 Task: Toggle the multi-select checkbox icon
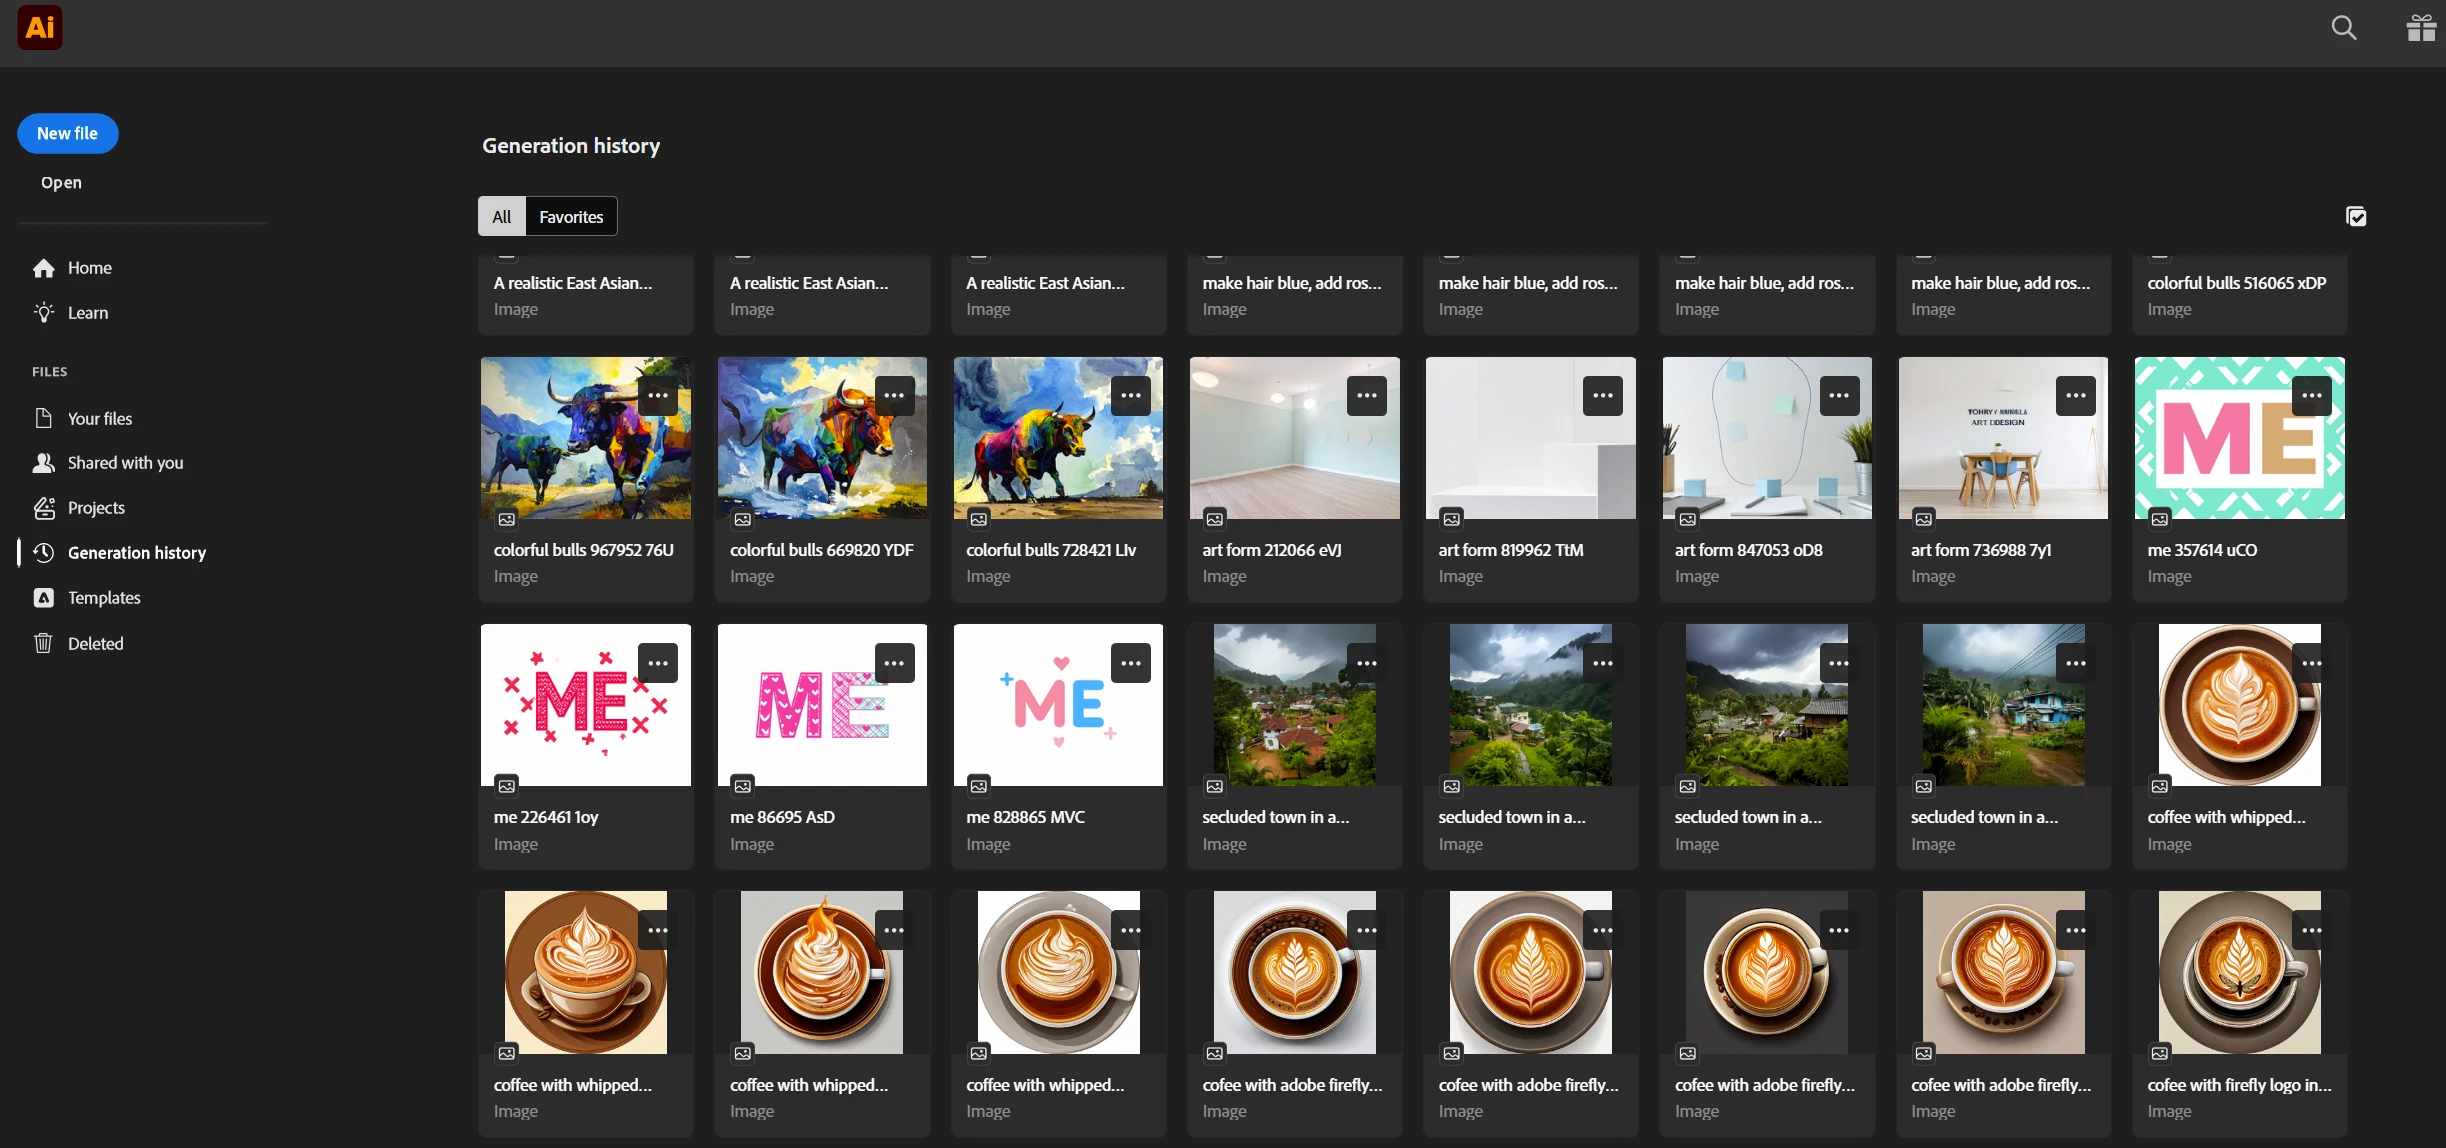pyautogui.click(x=2356, y=217)
